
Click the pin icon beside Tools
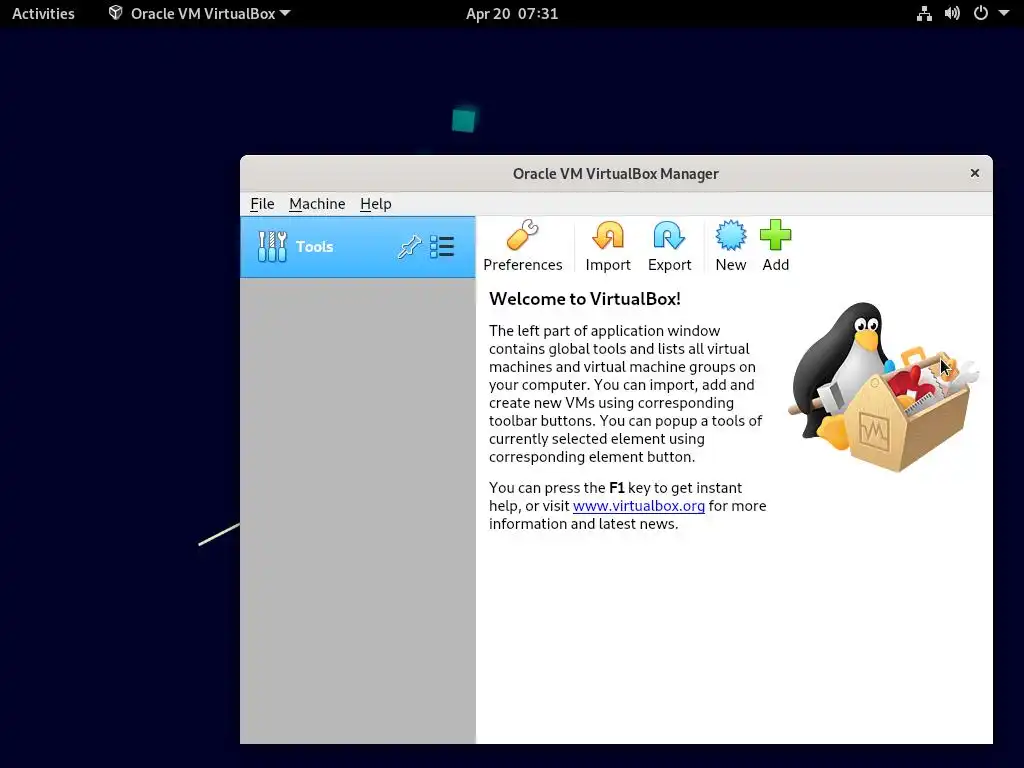409,247
